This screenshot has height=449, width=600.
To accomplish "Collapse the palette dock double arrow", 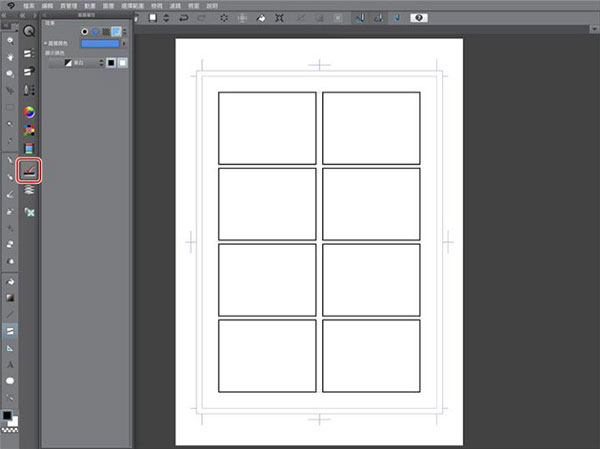I will 23,15.
